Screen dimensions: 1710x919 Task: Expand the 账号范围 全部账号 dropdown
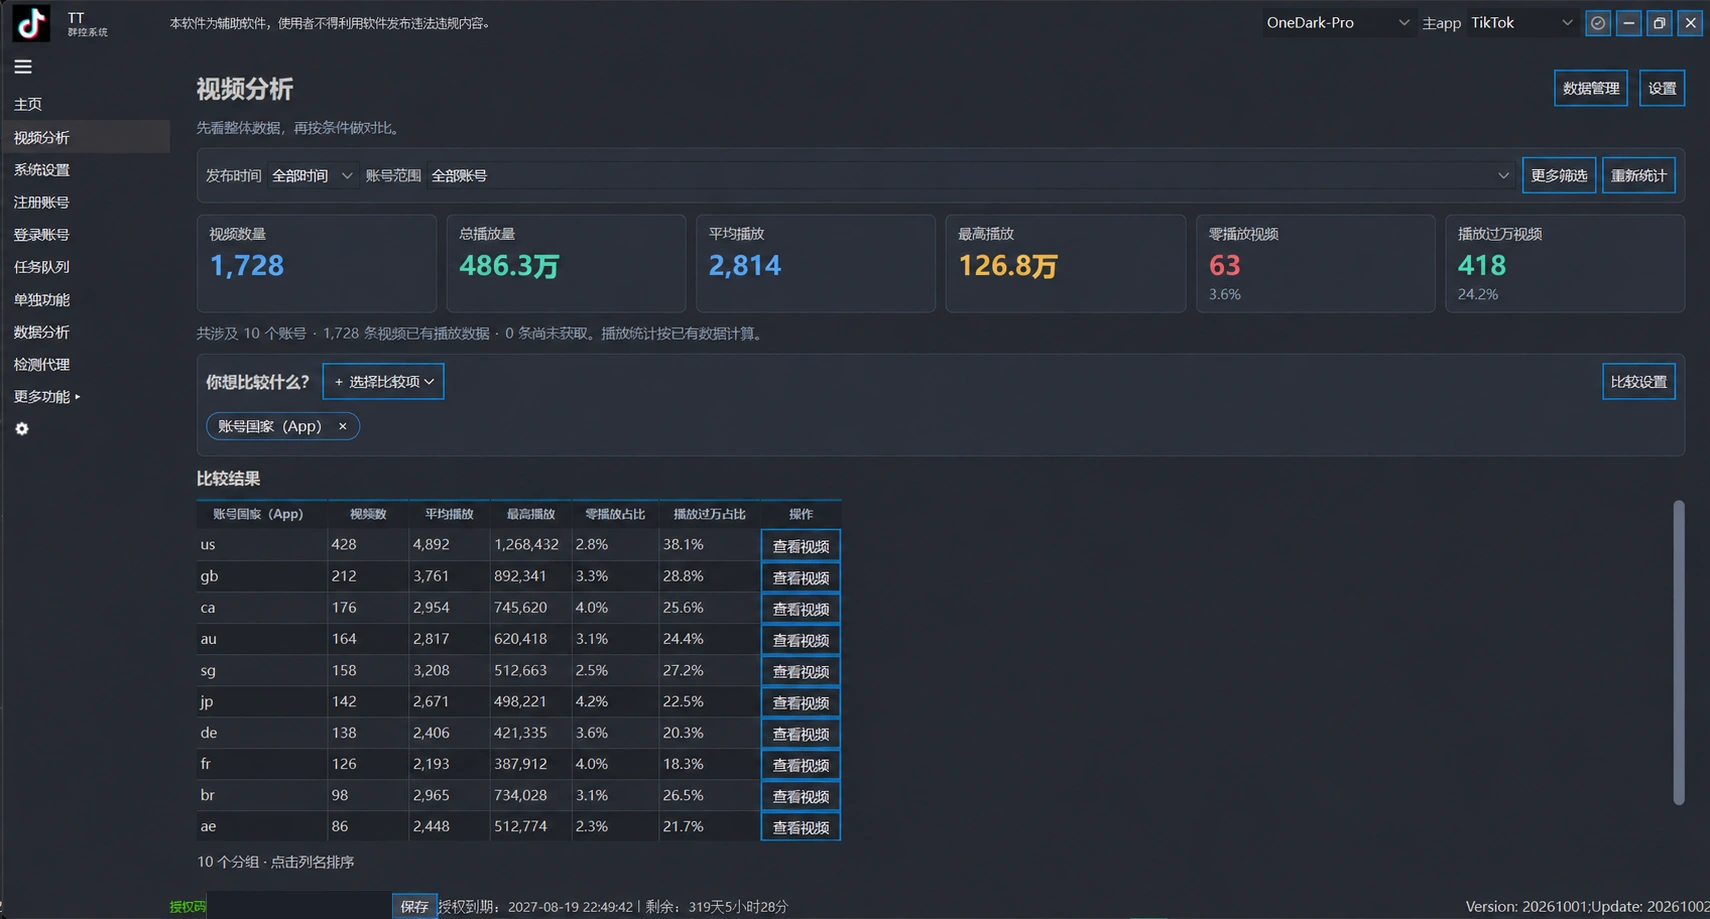coord(969,176)
